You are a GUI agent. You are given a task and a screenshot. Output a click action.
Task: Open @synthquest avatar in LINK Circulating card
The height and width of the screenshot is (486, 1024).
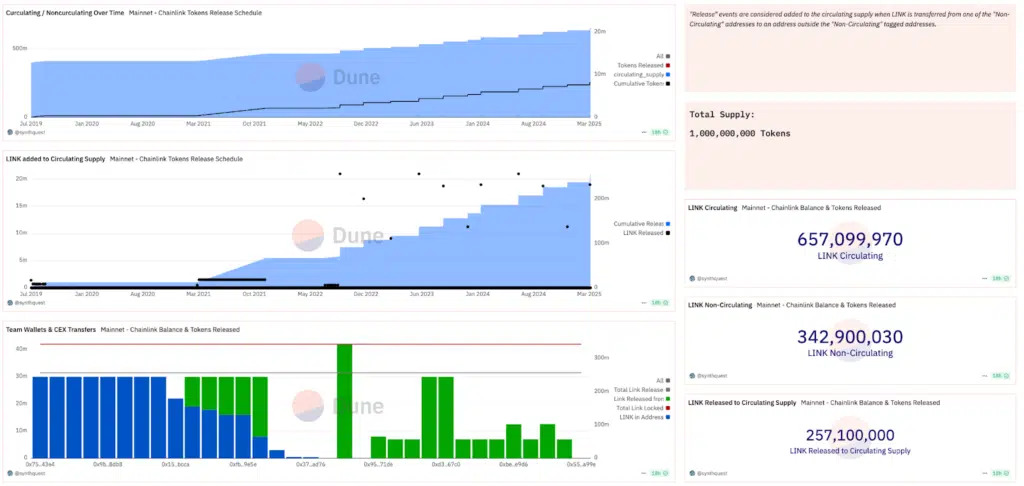(x=692, y=278)
